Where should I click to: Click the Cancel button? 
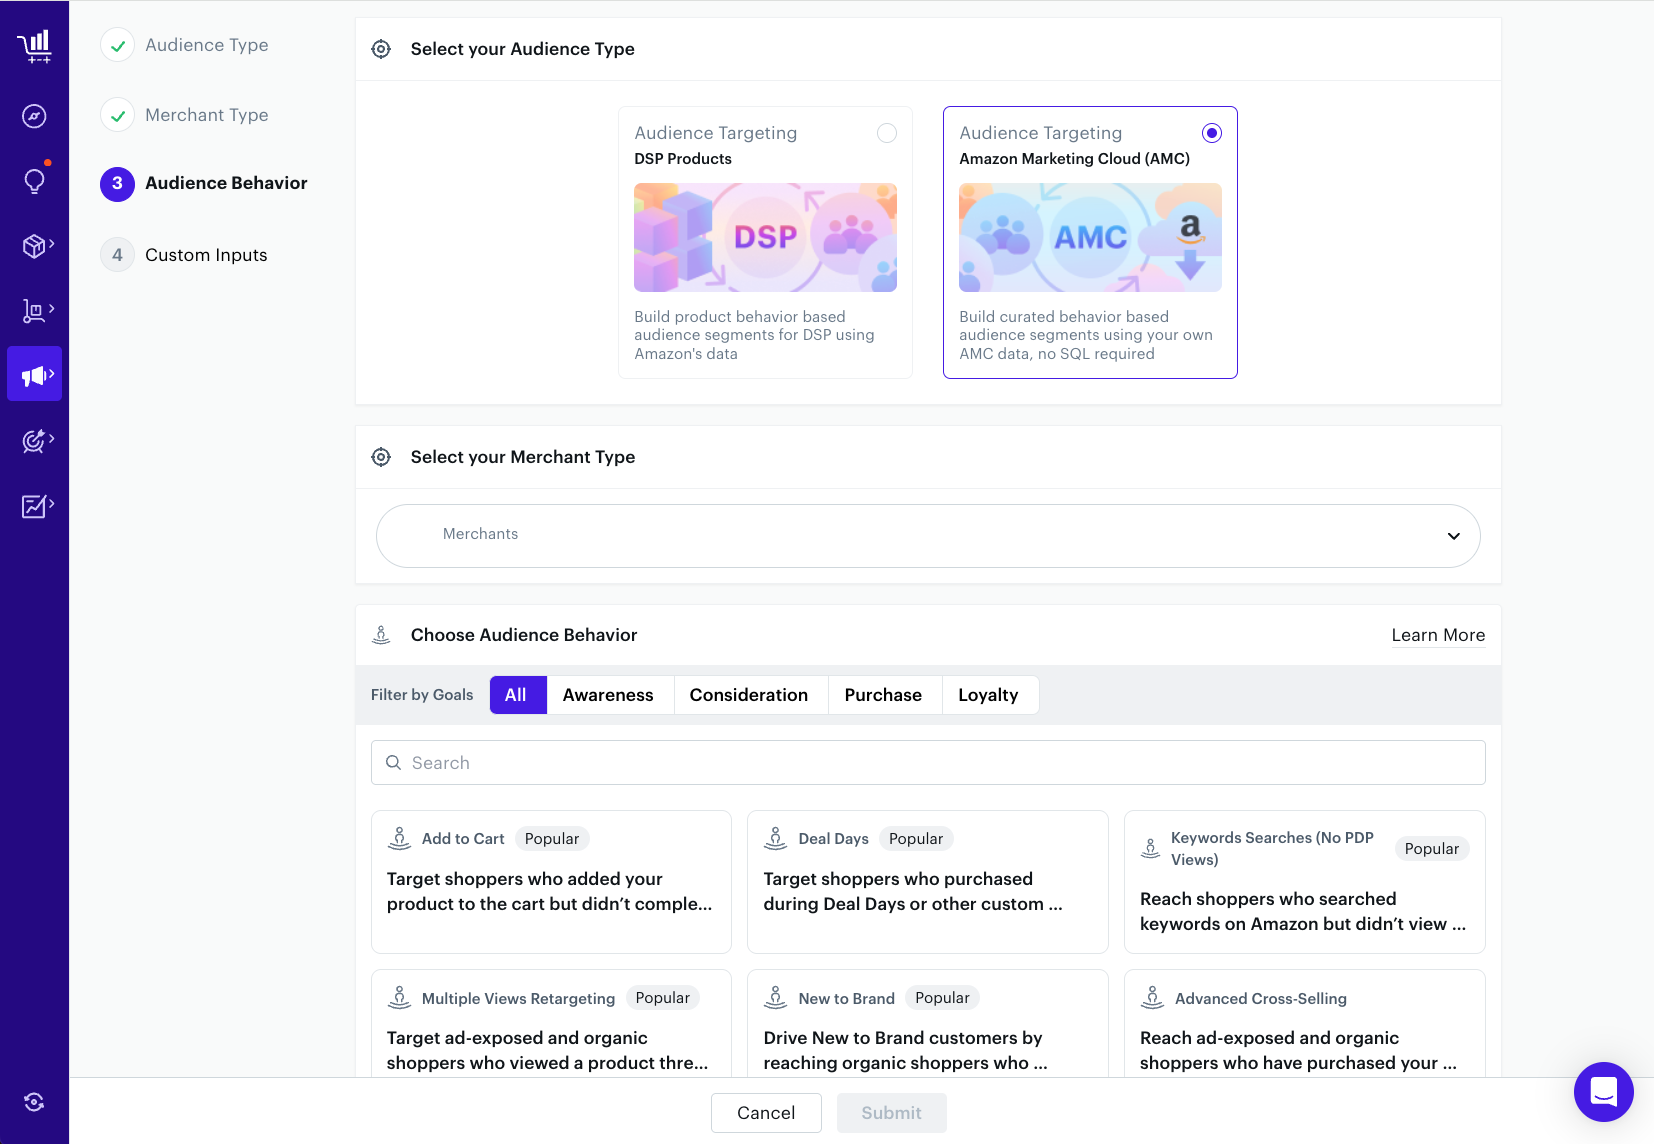[766, 1113]
